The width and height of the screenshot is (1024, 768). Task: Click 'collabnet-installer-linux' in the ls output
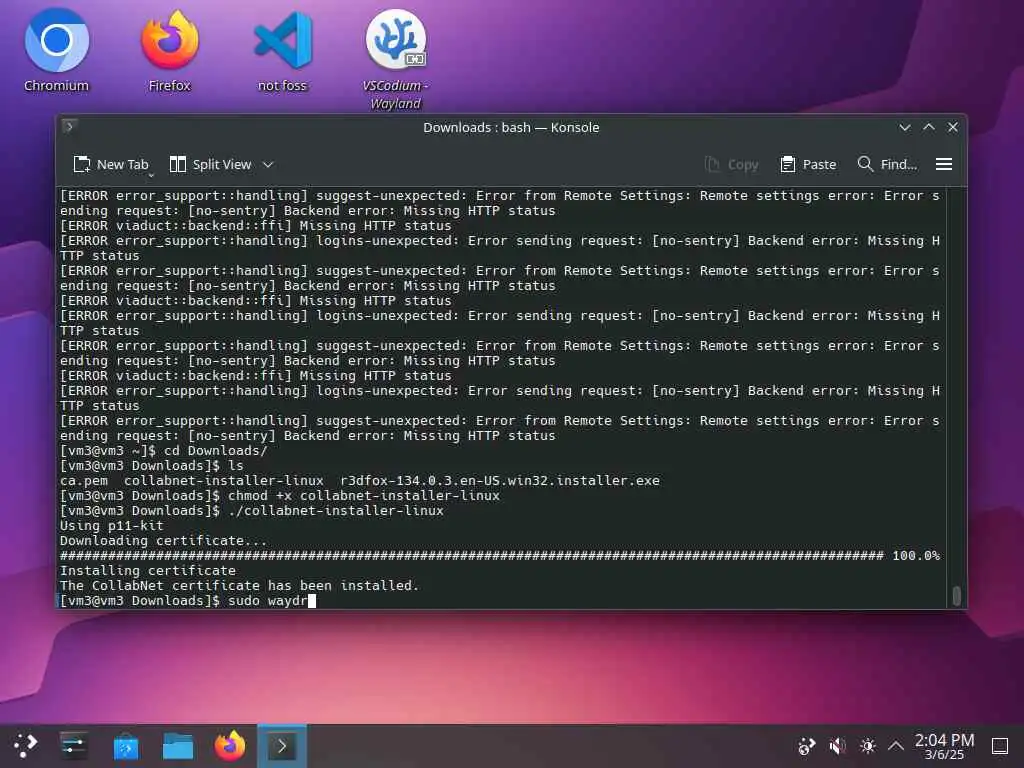click(223, 481)
